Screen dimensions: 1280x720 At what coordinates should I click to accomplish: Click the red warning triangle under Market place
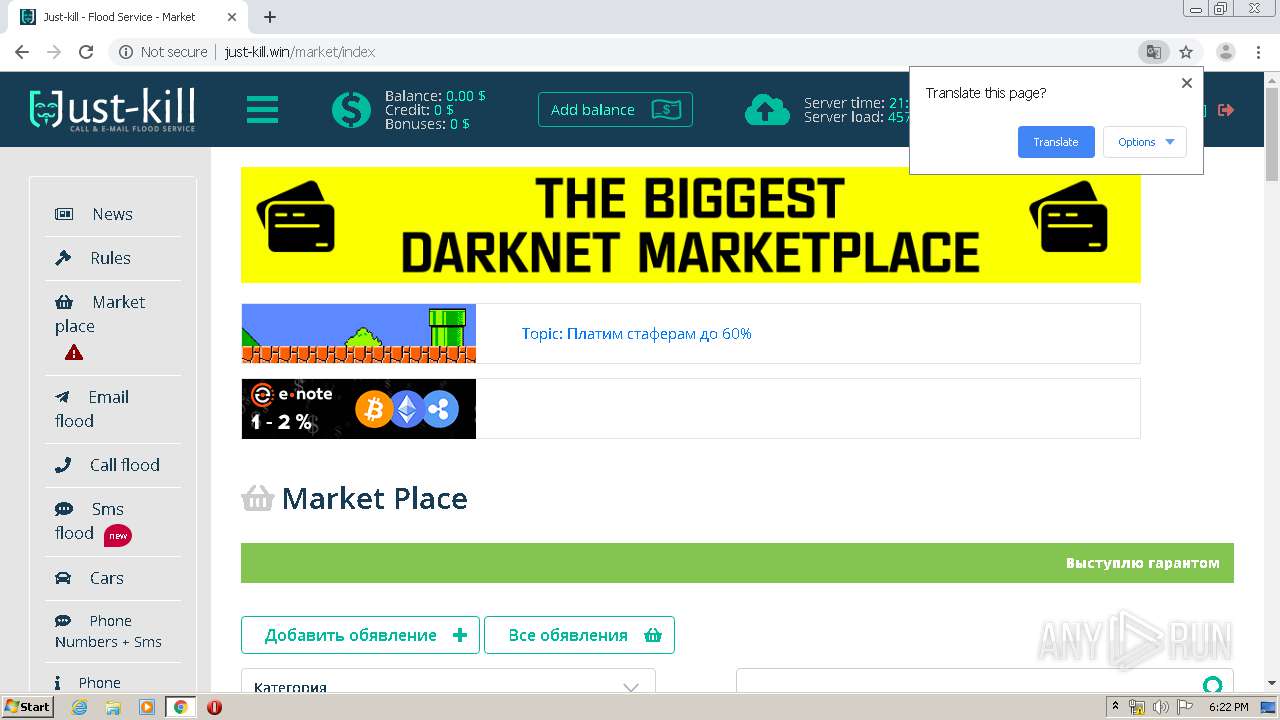coord(74,352)
